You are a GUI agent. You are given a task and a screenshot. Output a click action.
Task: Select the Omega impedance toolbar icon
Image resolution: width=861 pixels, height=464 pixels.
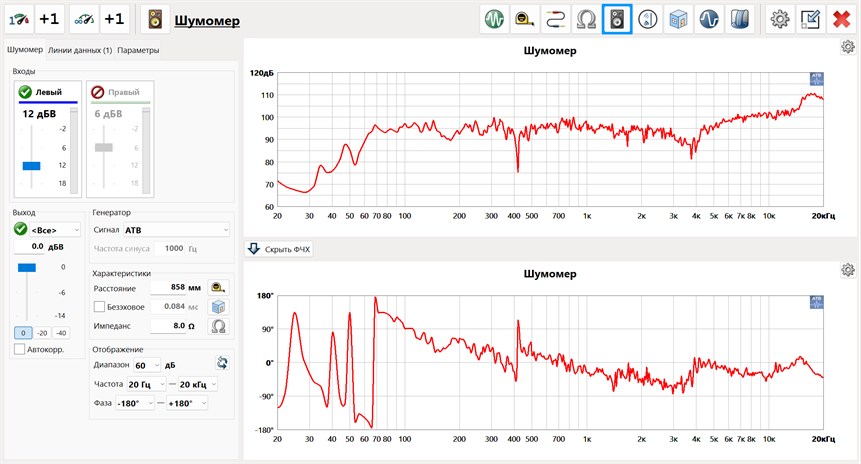(x=587, y=19)
